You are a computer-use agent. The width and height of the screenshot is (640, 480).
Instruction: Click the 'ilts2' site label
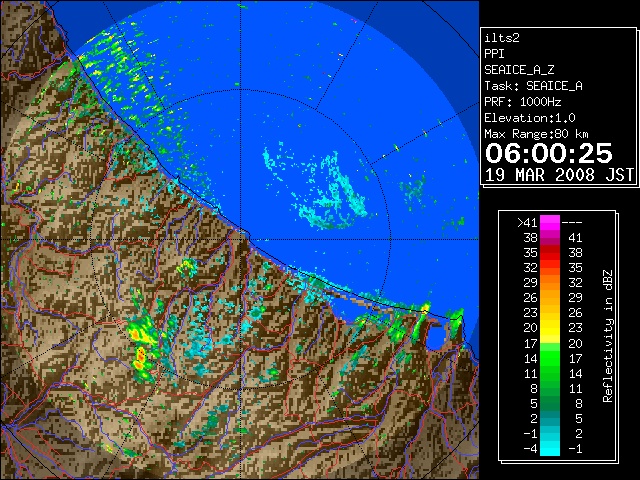pos(502,38)
